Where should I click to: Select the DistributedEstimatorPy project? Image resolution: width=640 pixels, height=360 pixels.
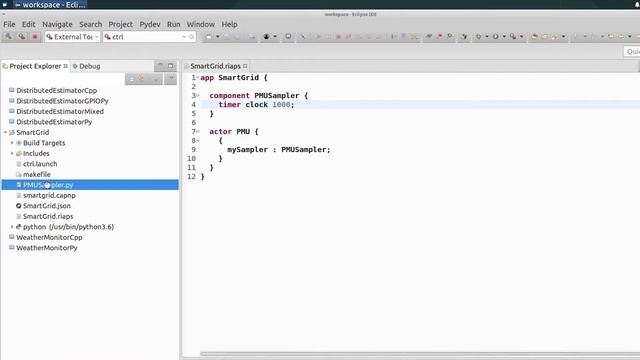coord(54,122)
